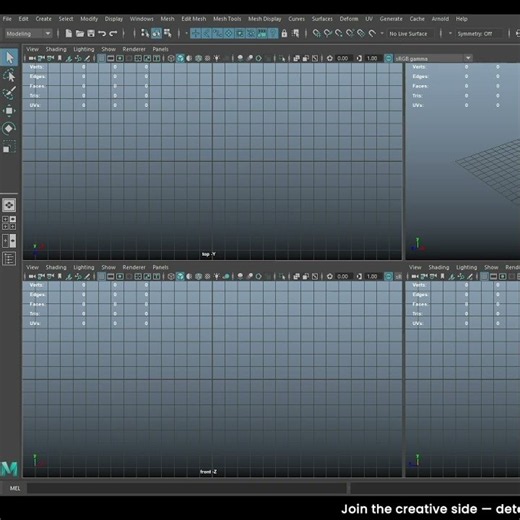Toggle smooth shade all in front panel
This screenshot has width=520, height=520.
[x=180, y=277]
